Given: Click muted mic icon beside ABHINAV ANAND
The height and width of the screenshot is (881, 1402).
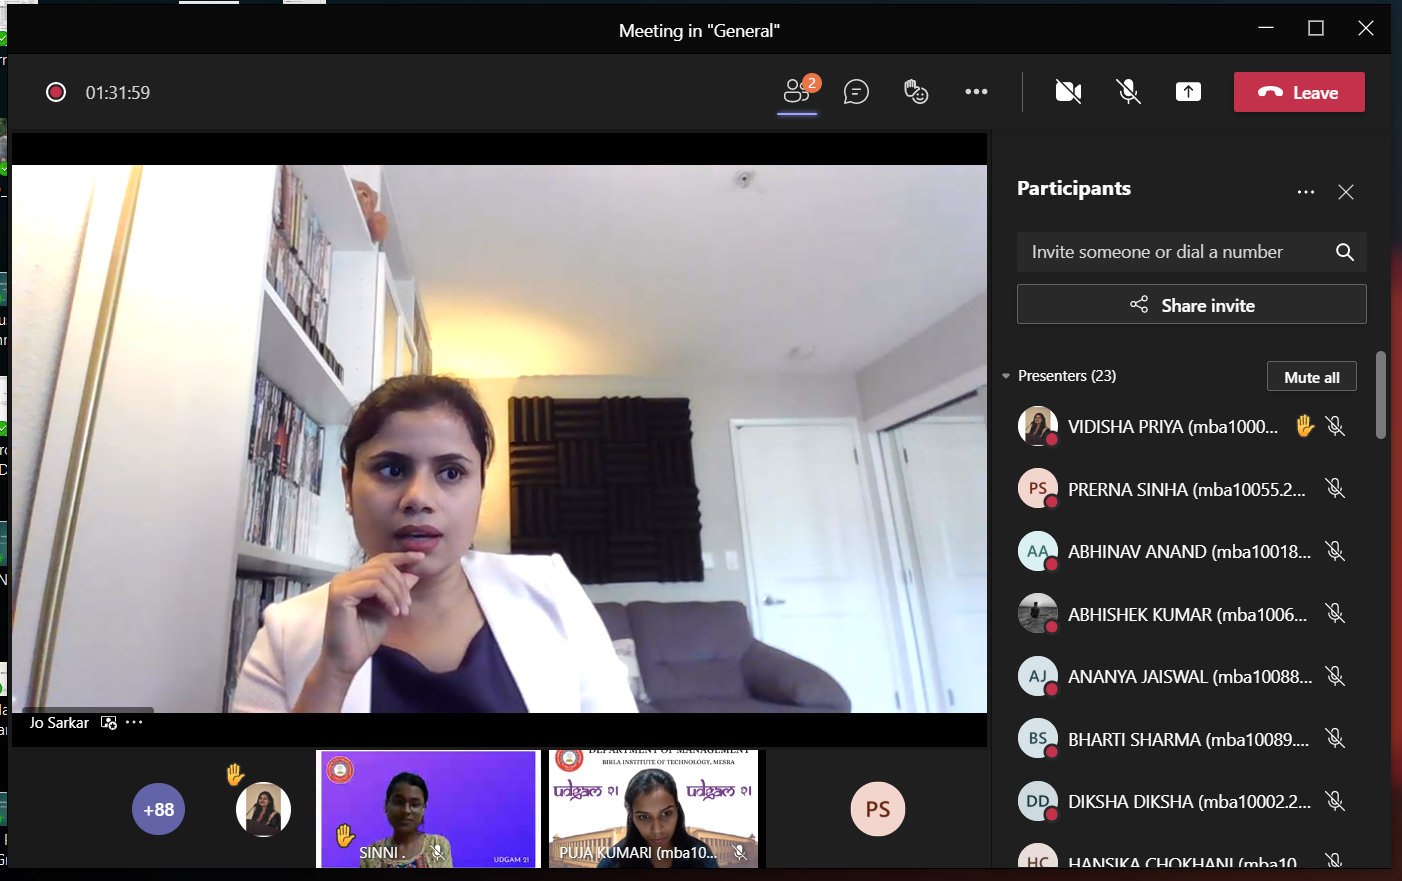Looking at the screenshot, I should point(1335,551).
